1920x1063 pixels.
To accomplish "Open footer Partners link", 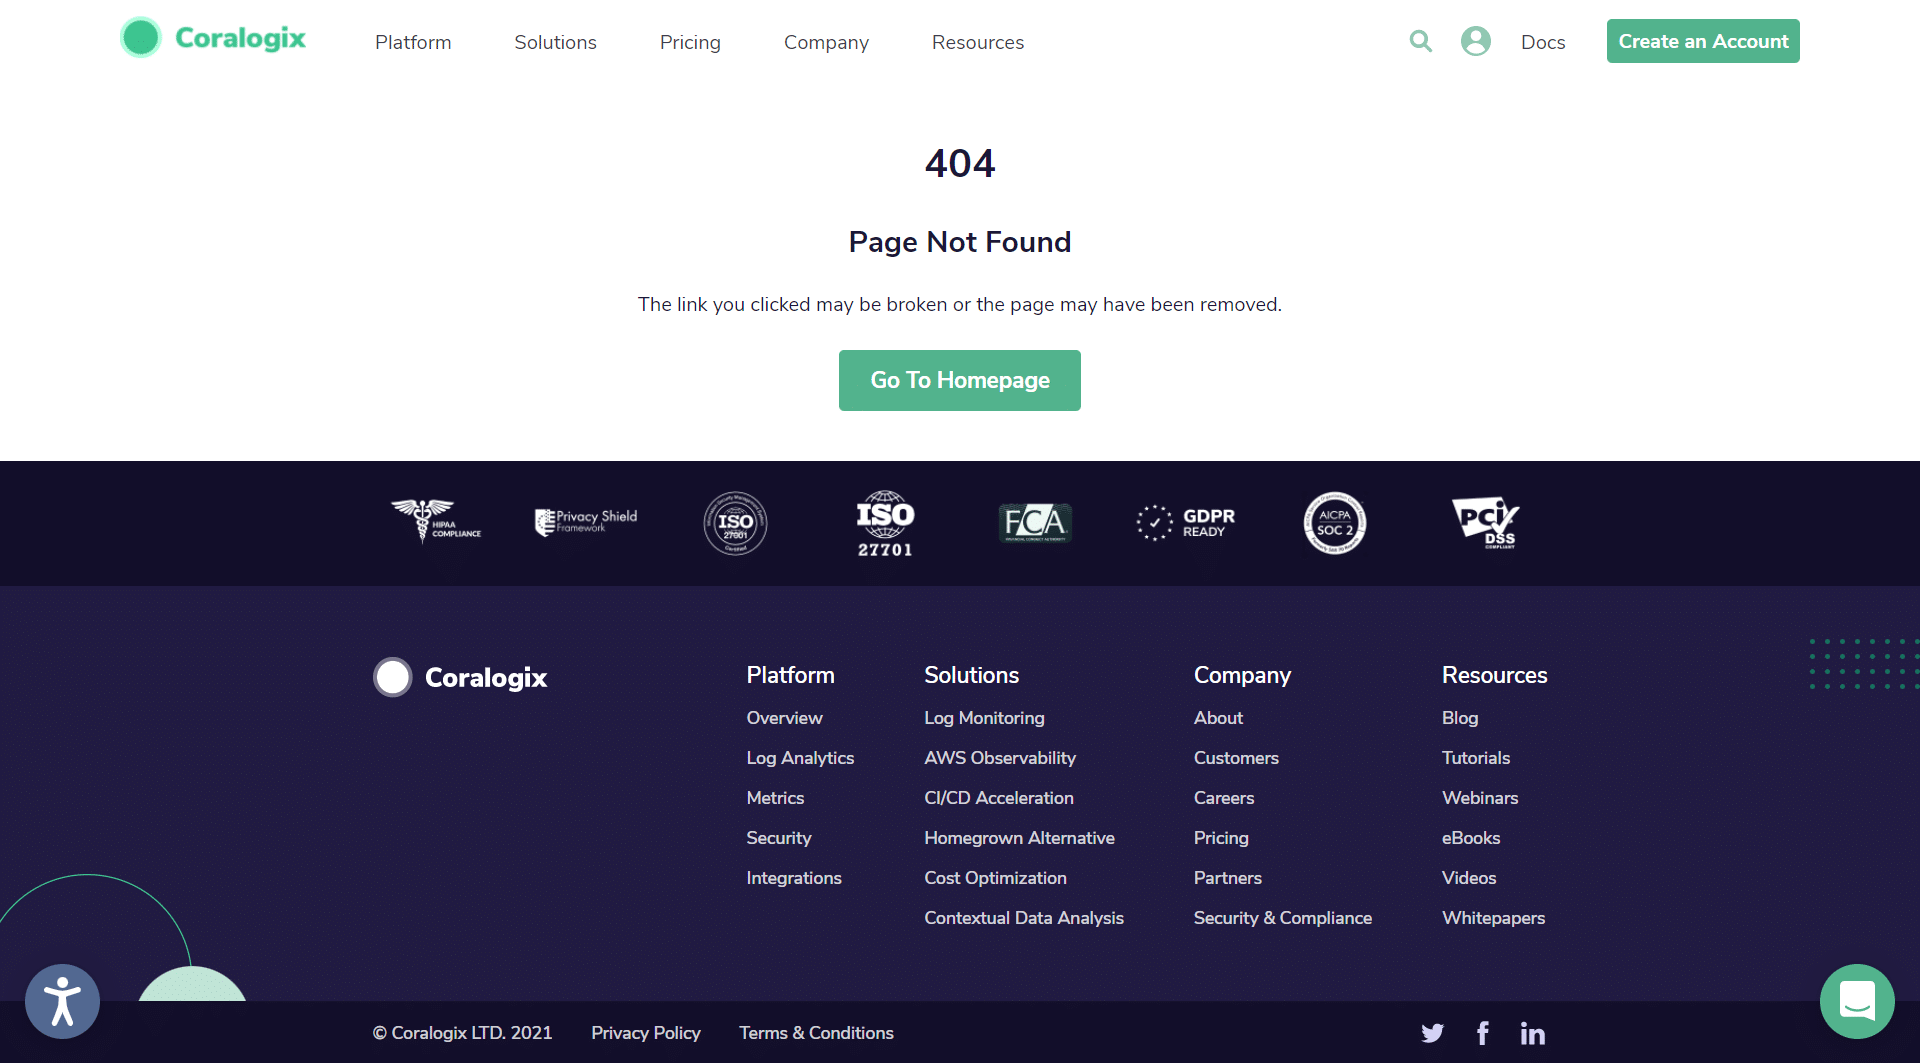I will tap(1227, 878).
